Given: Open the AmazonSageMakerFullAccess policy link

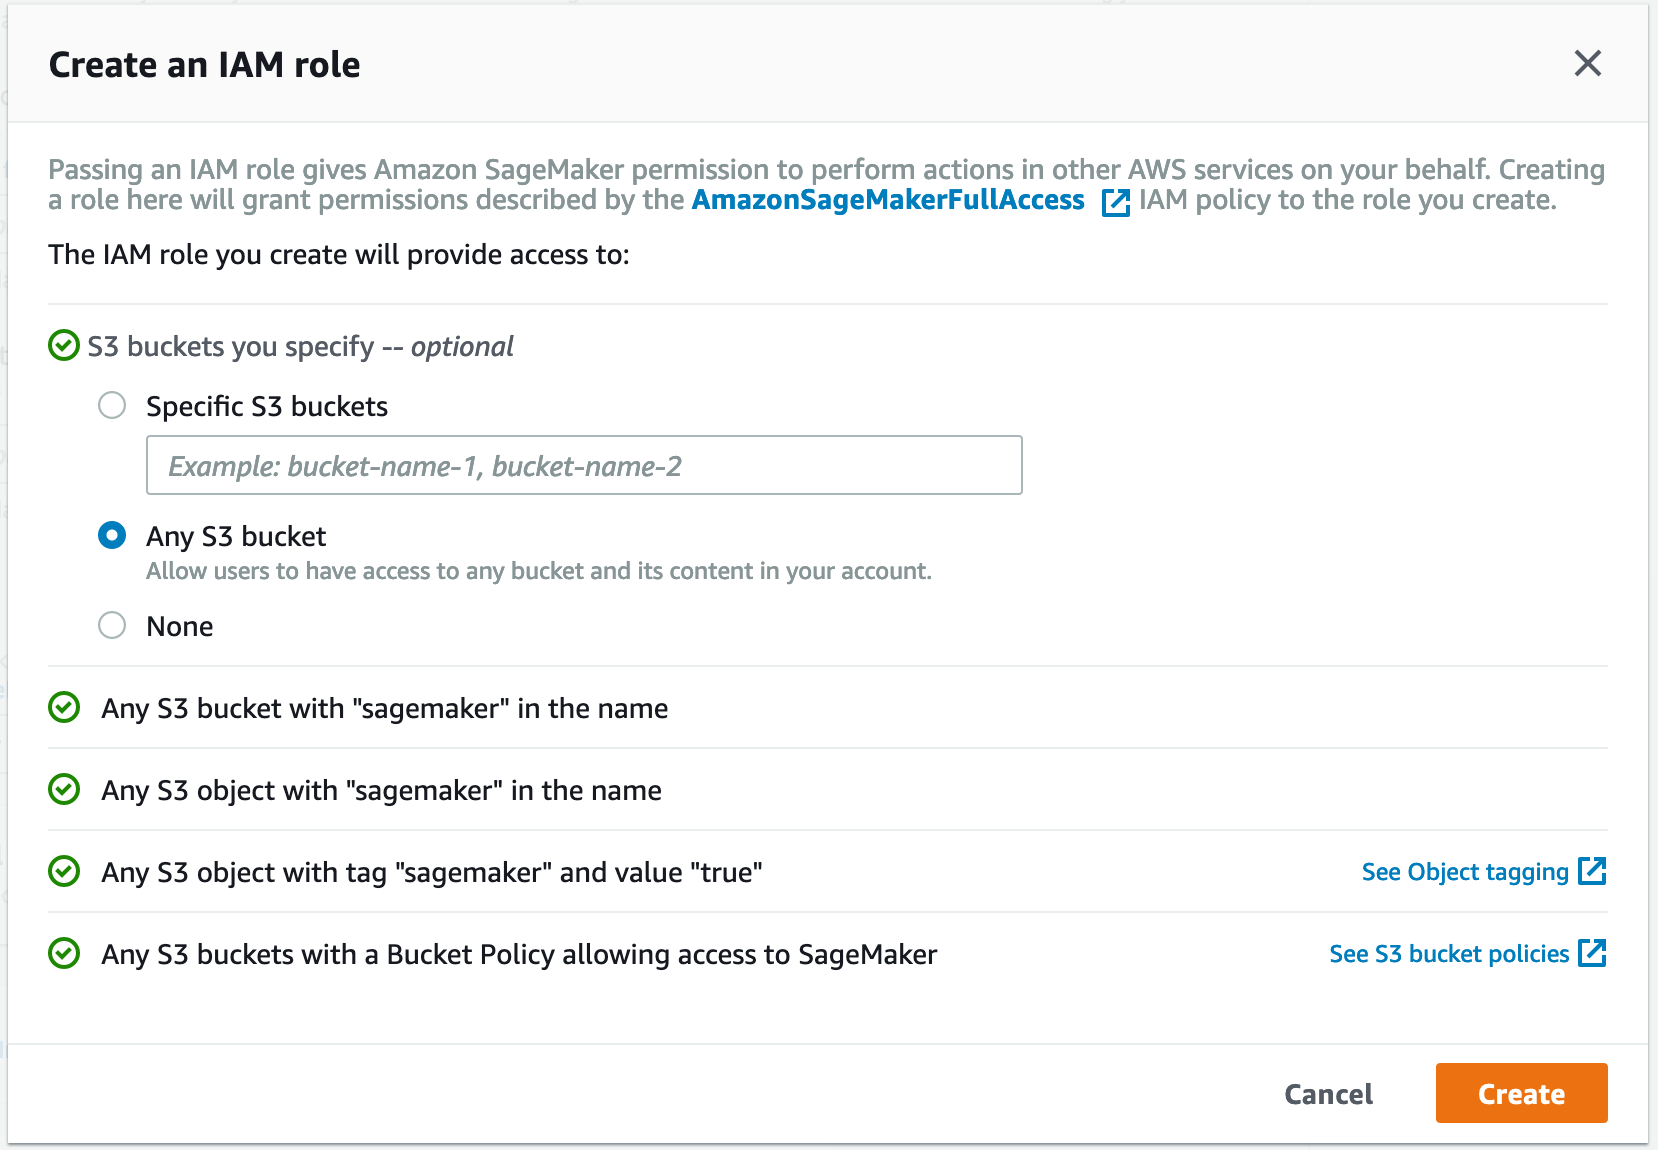Looking at the screenshot, I should (x=888, y=200).
